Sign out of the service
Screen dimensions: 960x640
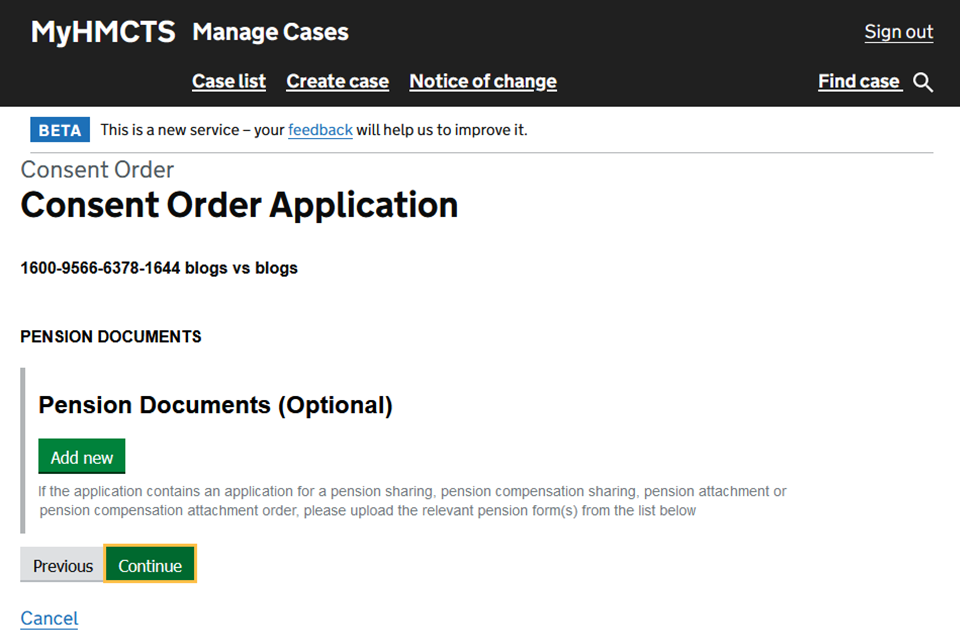pyautogui.click(x=898, y=32)
